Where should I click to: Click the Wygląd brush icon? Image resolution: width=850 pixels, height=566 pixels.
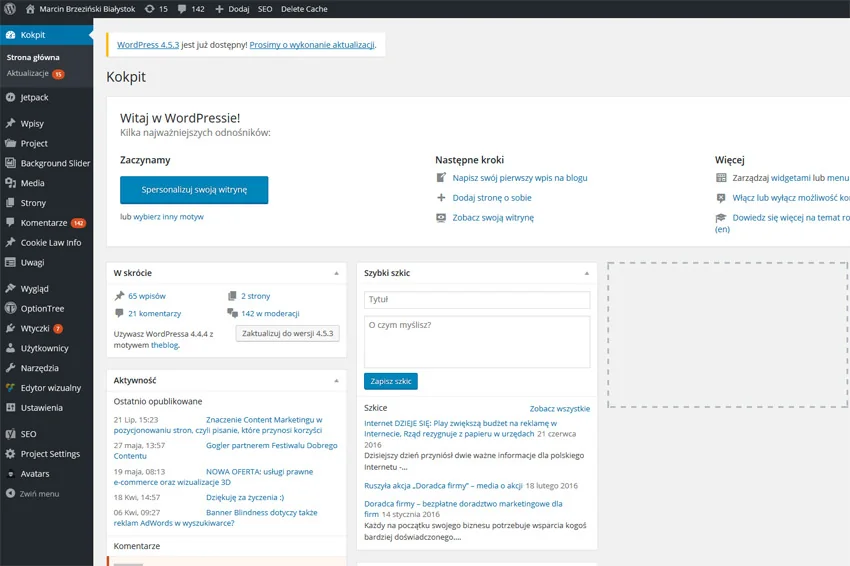coord(10,289)
